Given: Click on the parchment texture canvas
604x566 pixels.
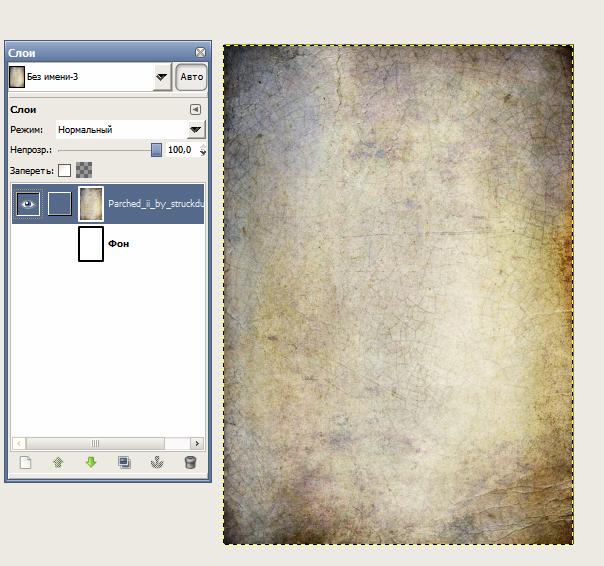Looking at the screenshot, I should pyautogui.click(x=398, y=295).
